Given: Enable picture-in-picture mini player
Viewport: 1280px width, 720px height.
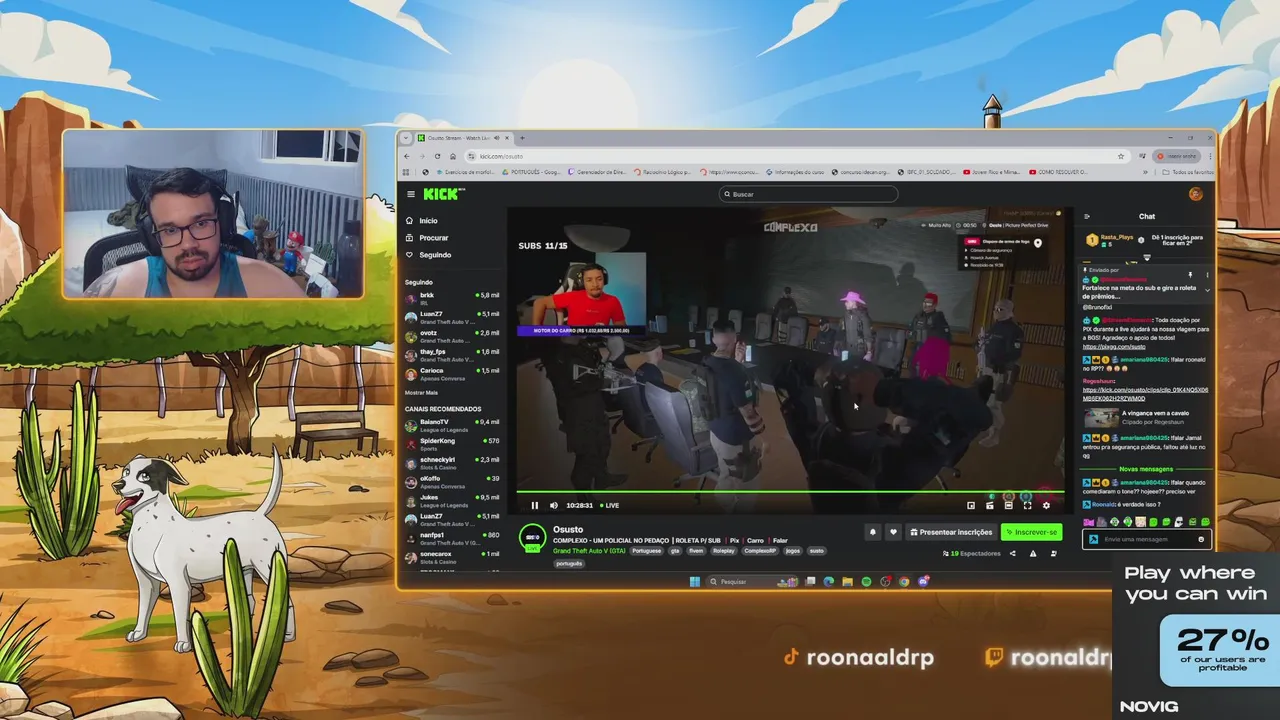Looking at the screenshot, I should point(970,505).
